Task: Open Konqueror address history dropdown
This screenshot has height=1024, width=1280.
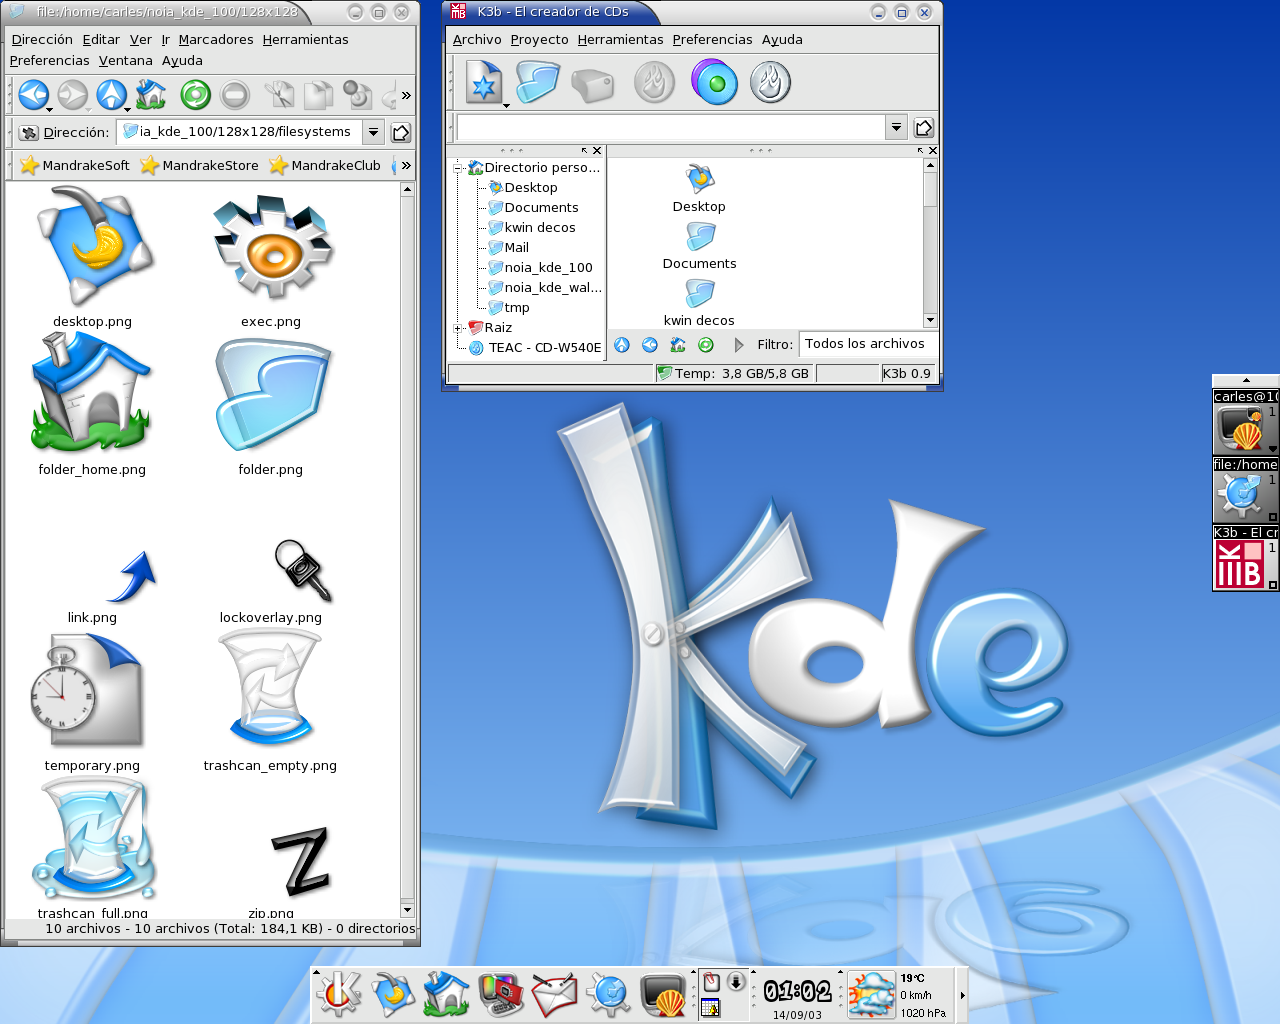Action: coord(373,132)
